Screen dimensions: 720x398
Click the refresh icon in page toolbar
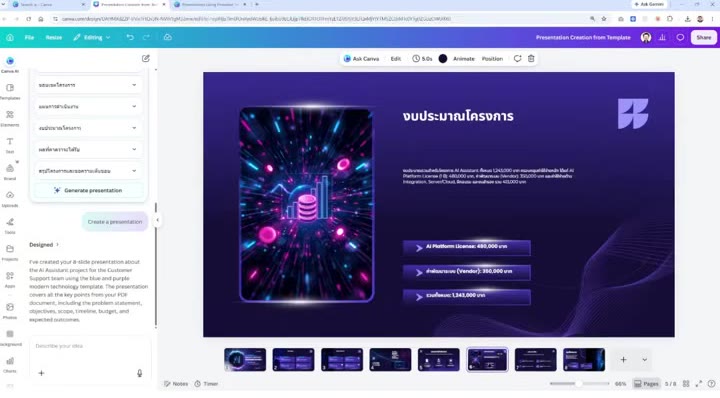517,59
